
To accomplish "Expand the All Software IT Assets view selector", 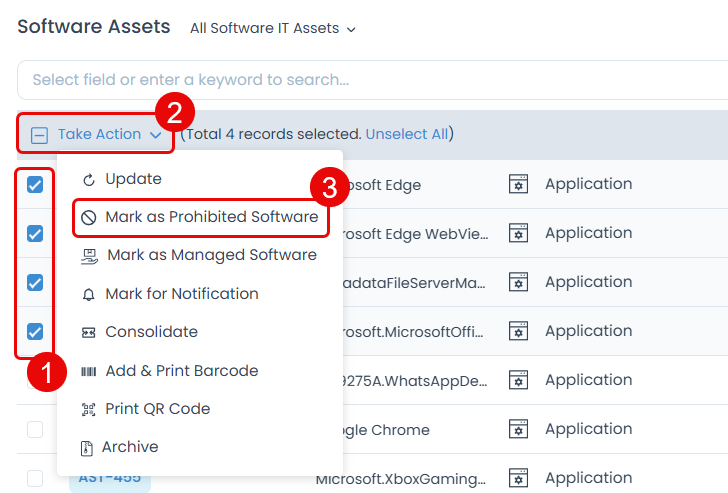I will (x=273, y=29).
